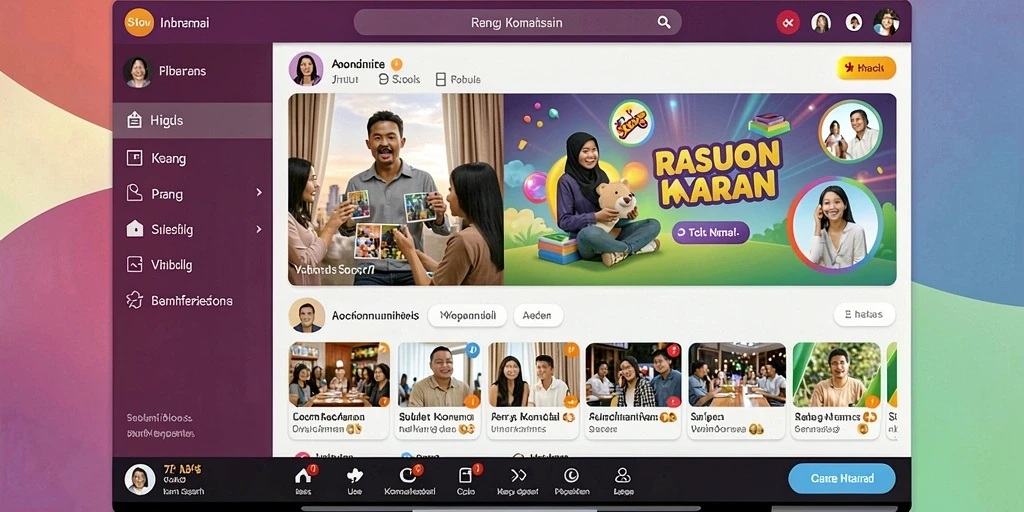Screen dimensions: 1024x512
Task: Click the Cdie icon in the bottom bar
Action: 466,475
